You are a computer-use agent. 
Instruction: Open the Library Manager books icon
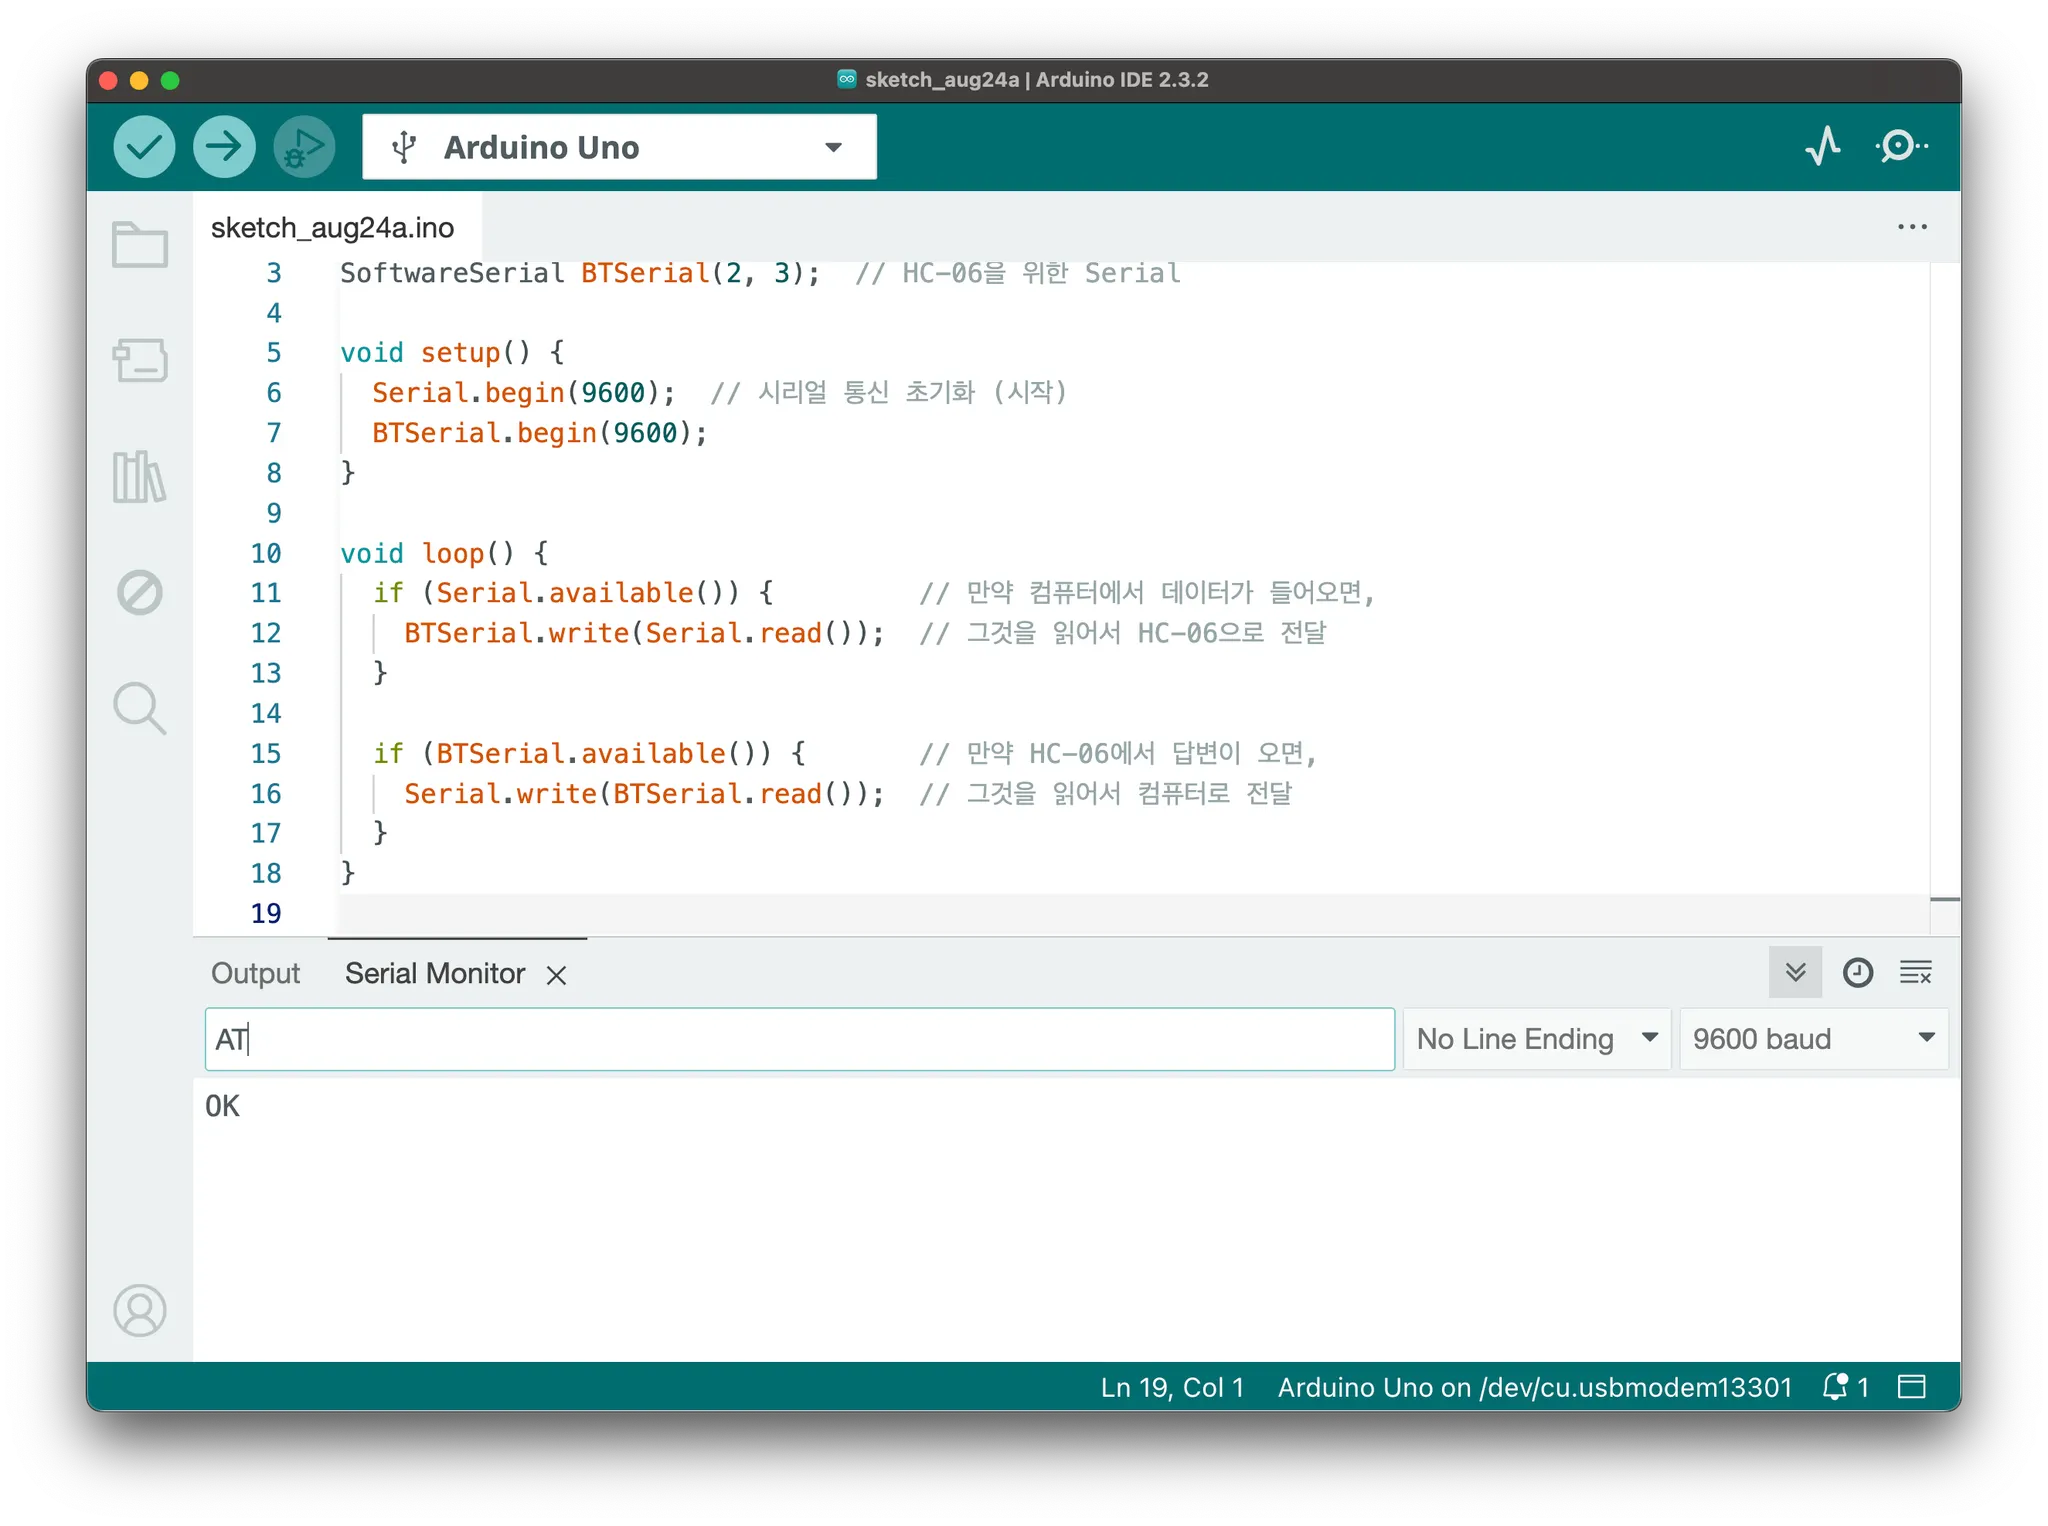[140, 477]
